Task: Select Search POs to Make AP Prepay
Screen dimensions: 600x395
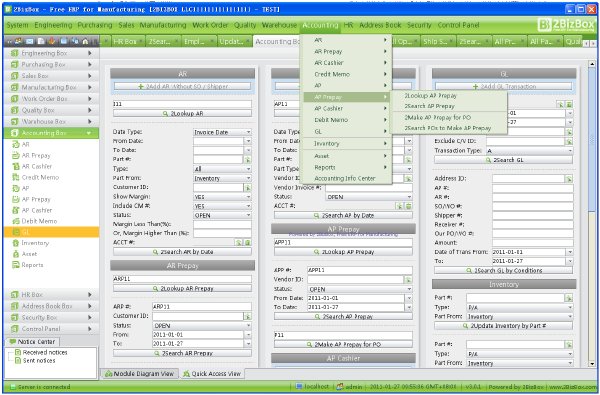Action: click(448, 128)
